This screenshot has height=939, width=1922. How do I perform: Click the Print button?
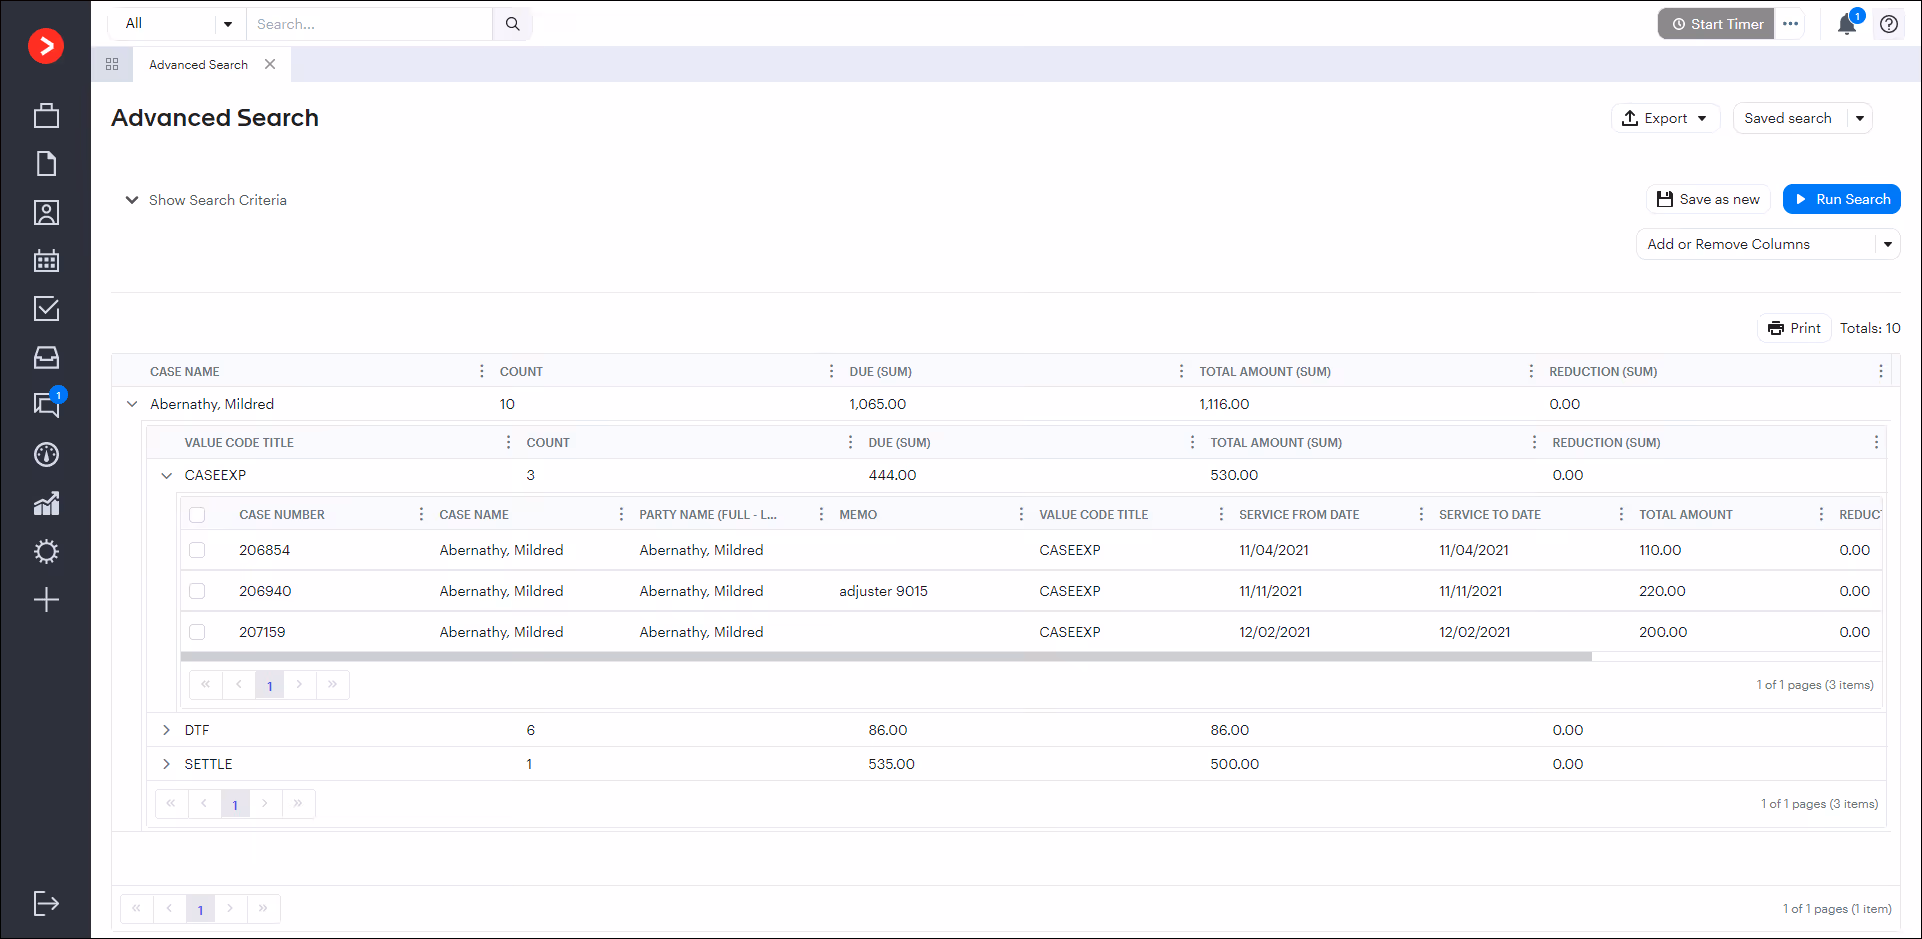1794,328
